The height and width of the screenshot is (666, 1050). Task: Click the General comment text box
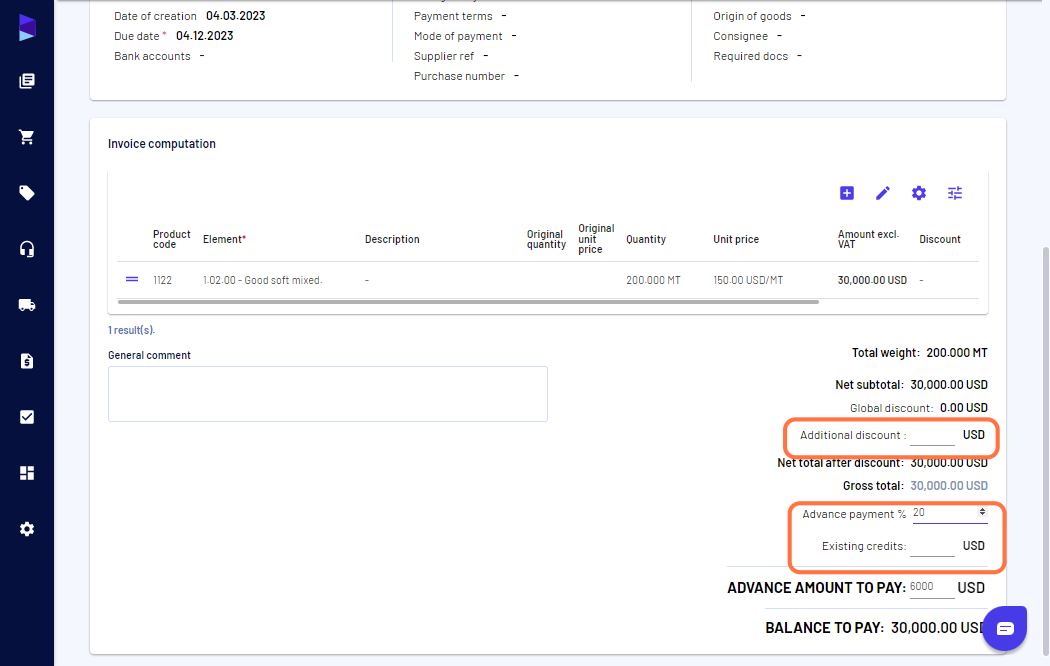click(327, 394)
